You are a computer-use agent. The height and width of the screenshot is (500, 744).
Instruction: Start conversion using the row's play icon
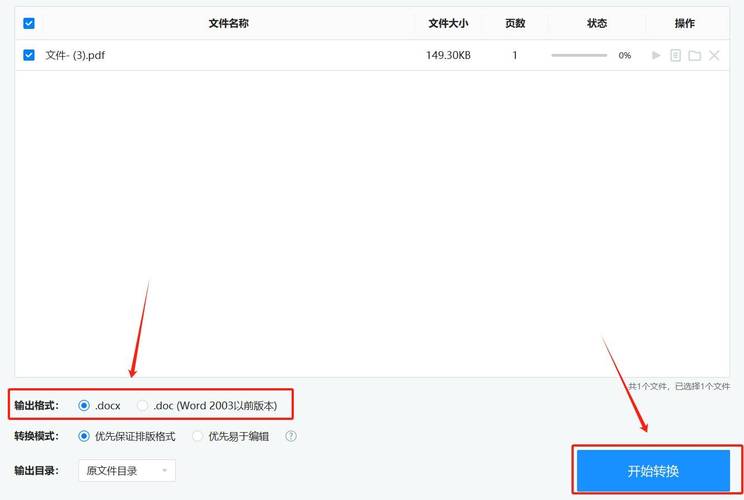[x=656, y=56]
